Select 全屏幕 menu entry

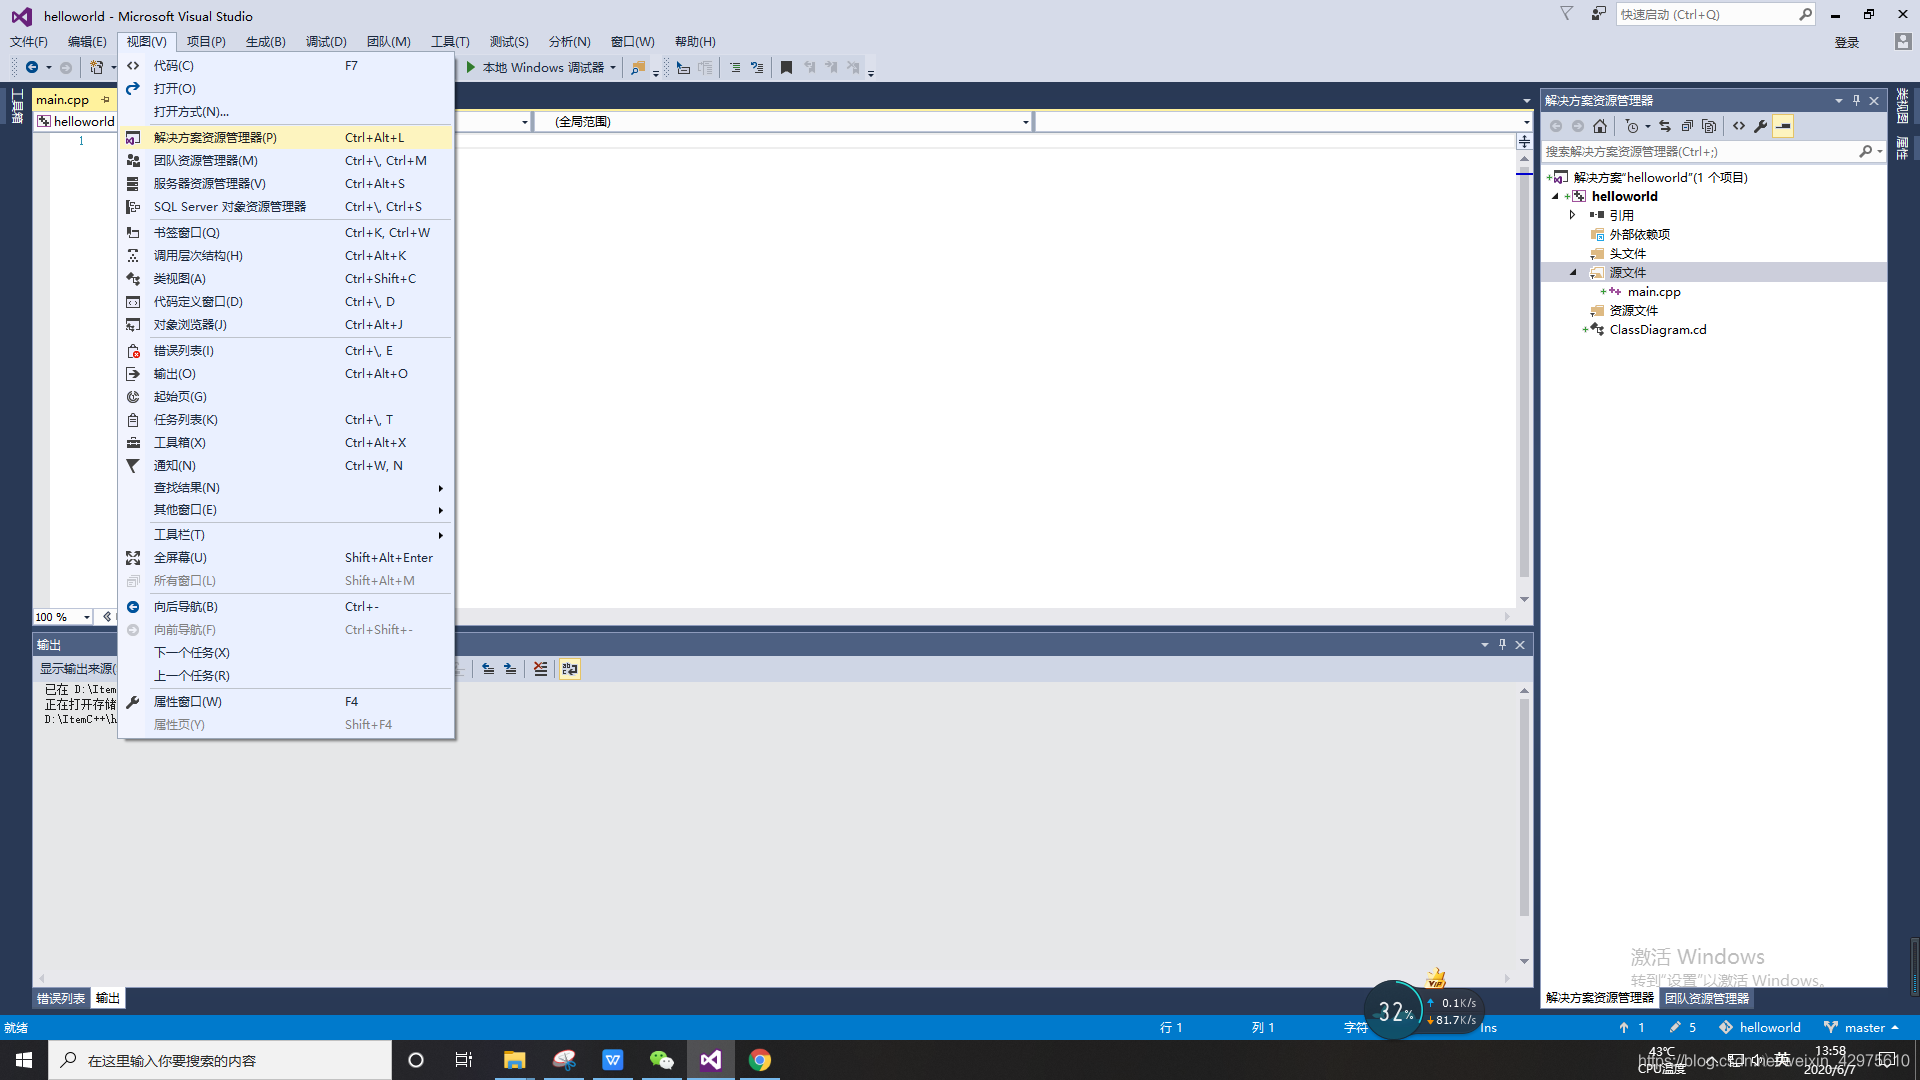(x=286, y=558)
